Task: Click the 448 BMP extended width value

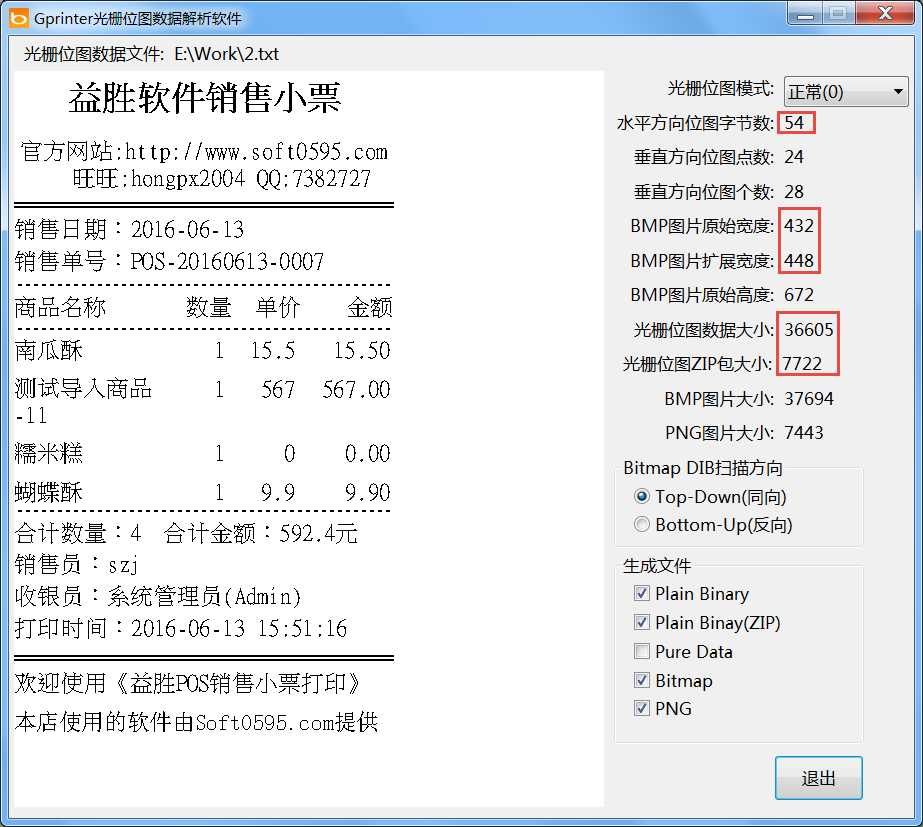Action: click(799, 260)
